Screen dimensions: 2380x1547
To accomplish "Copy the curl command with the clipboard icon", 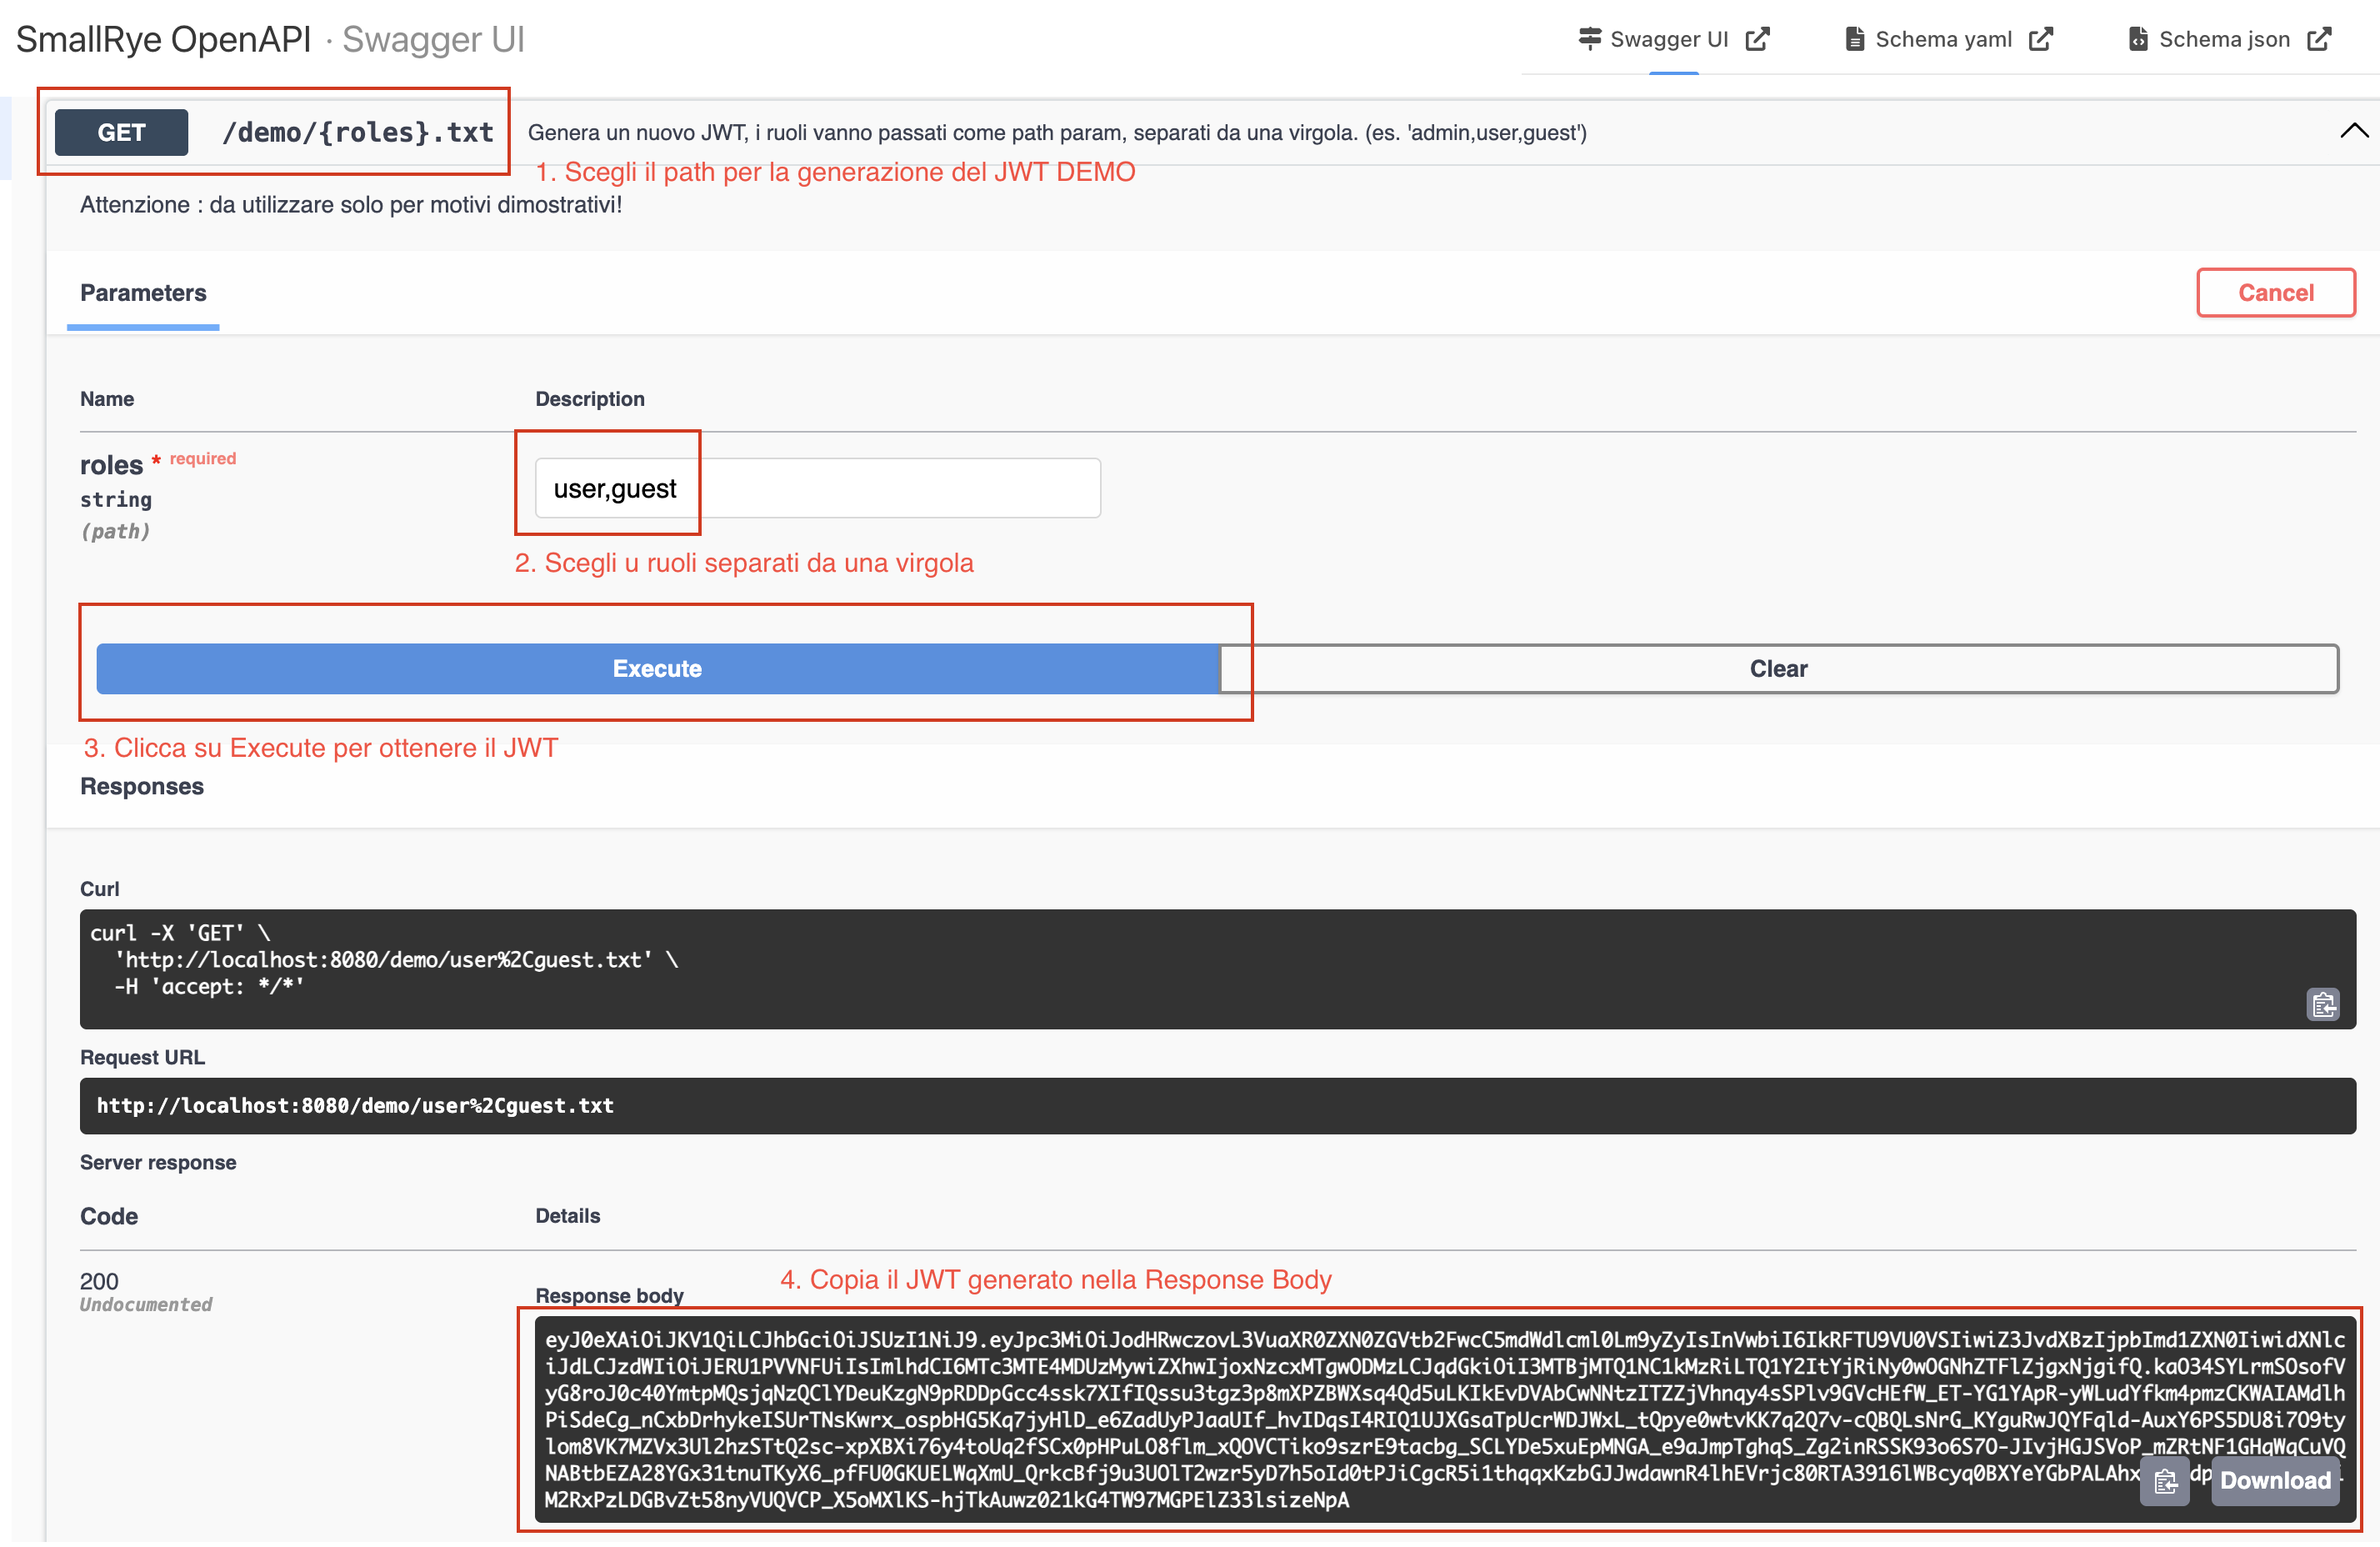I will [2322, 1004].
